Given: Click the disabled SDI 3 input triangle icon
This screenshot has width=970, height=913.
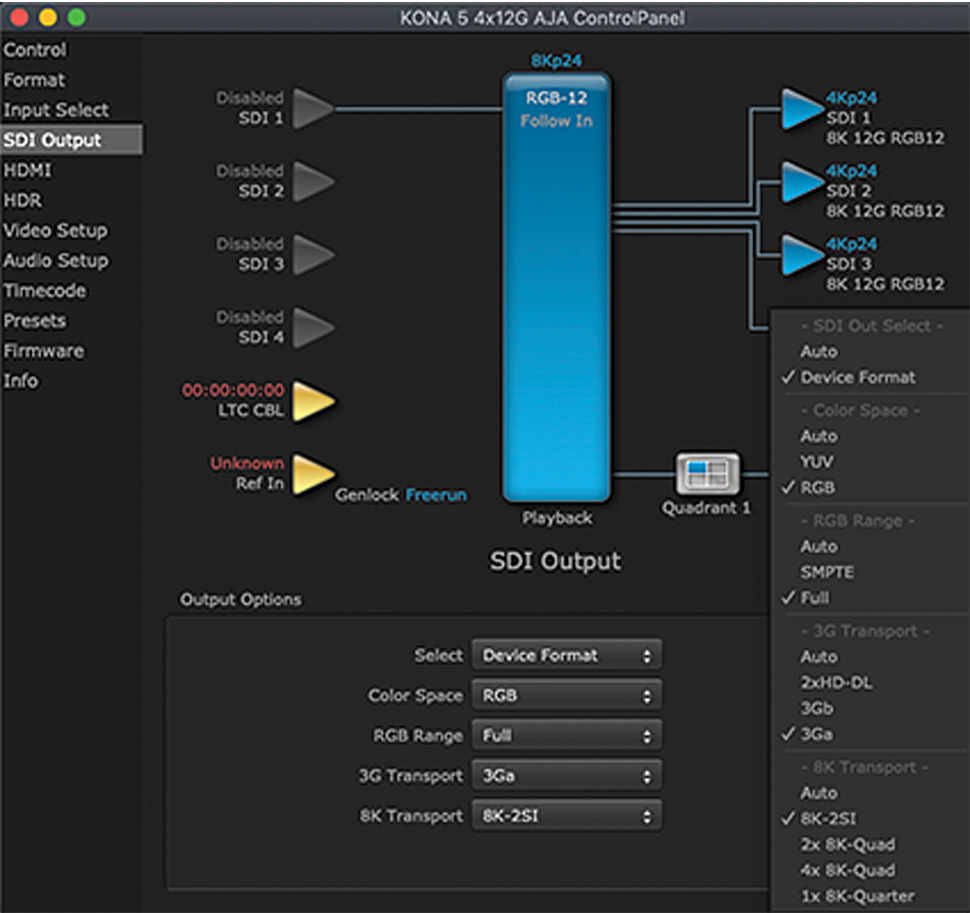Looking at the screenshot, I should pos(312,255).
